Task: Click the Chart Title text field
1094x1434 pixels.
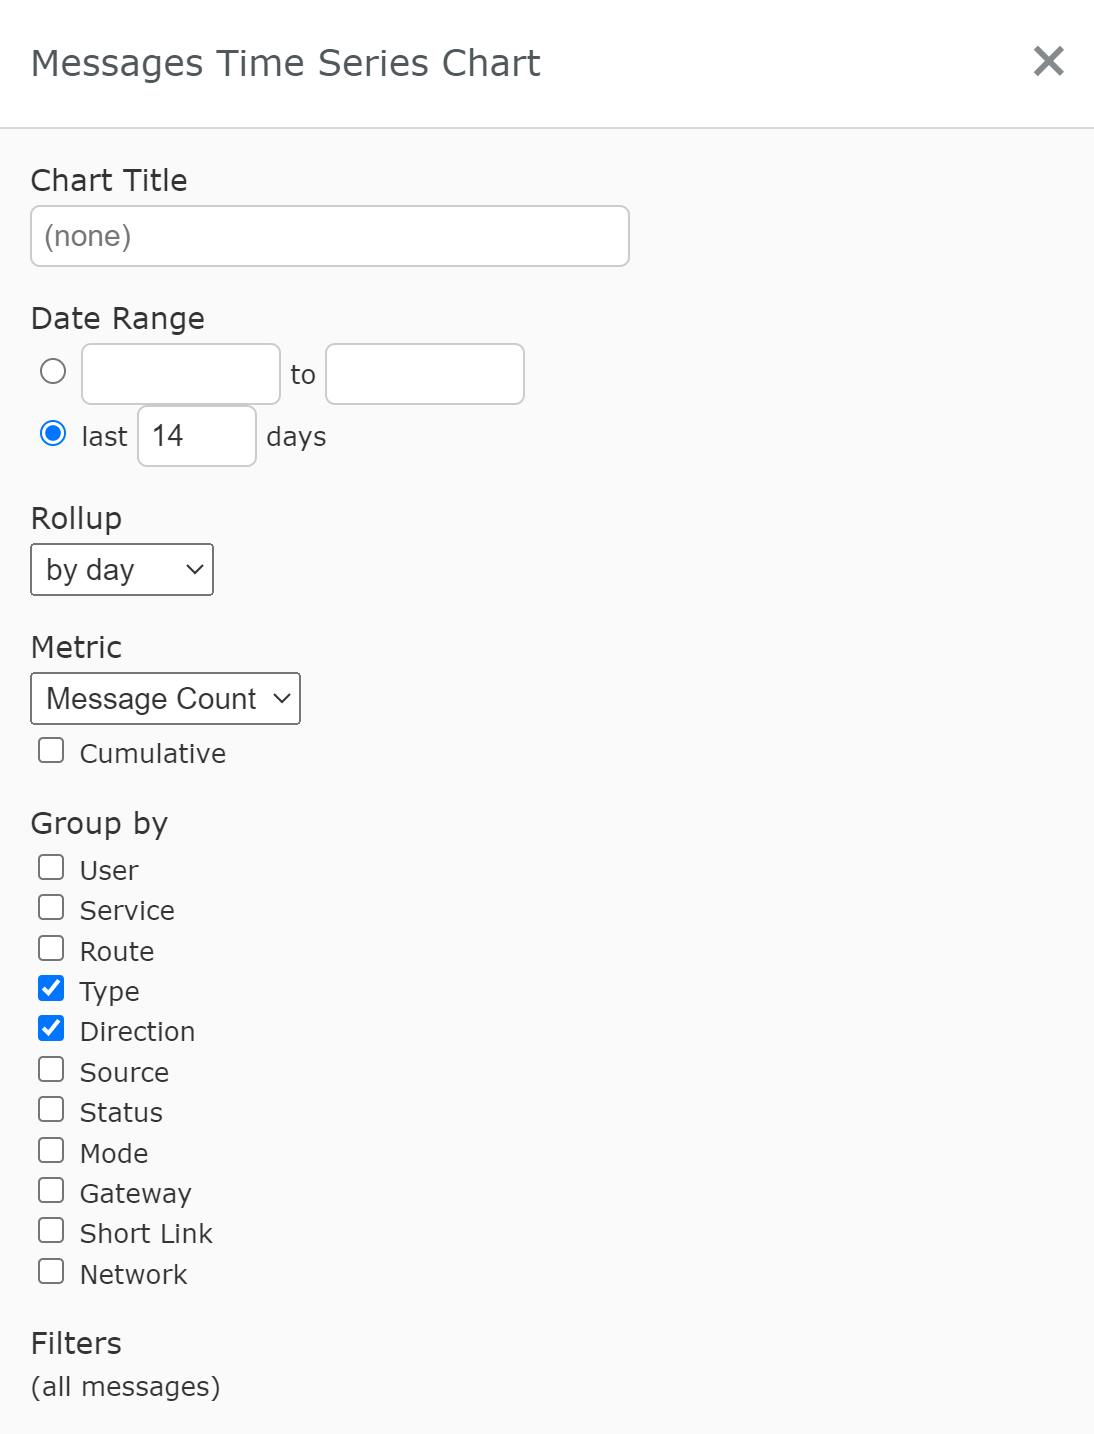Action: coord(330,236)
